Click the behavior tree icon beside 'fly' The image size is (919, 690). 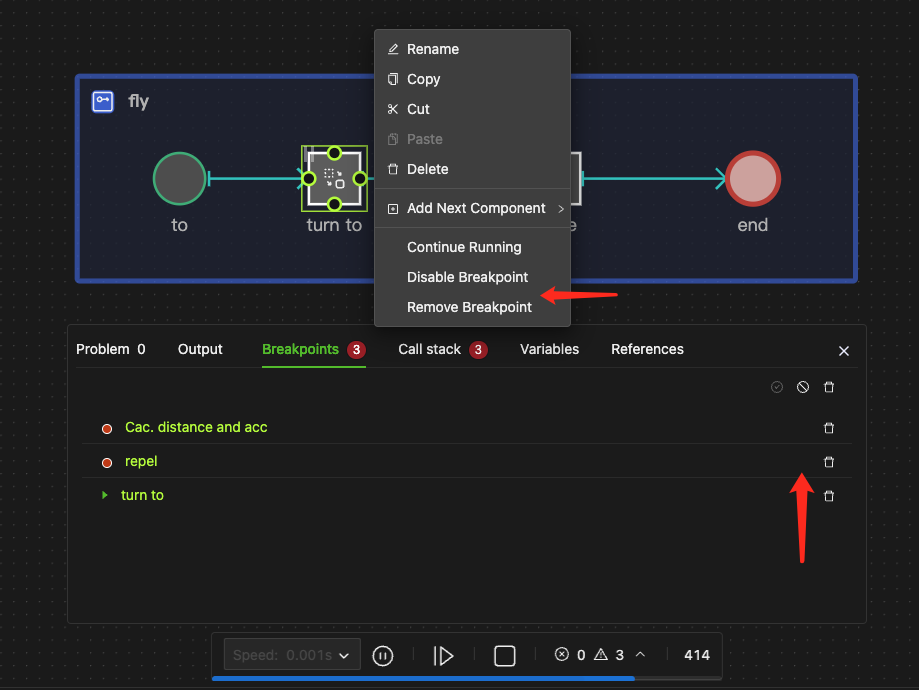[102, 101]
